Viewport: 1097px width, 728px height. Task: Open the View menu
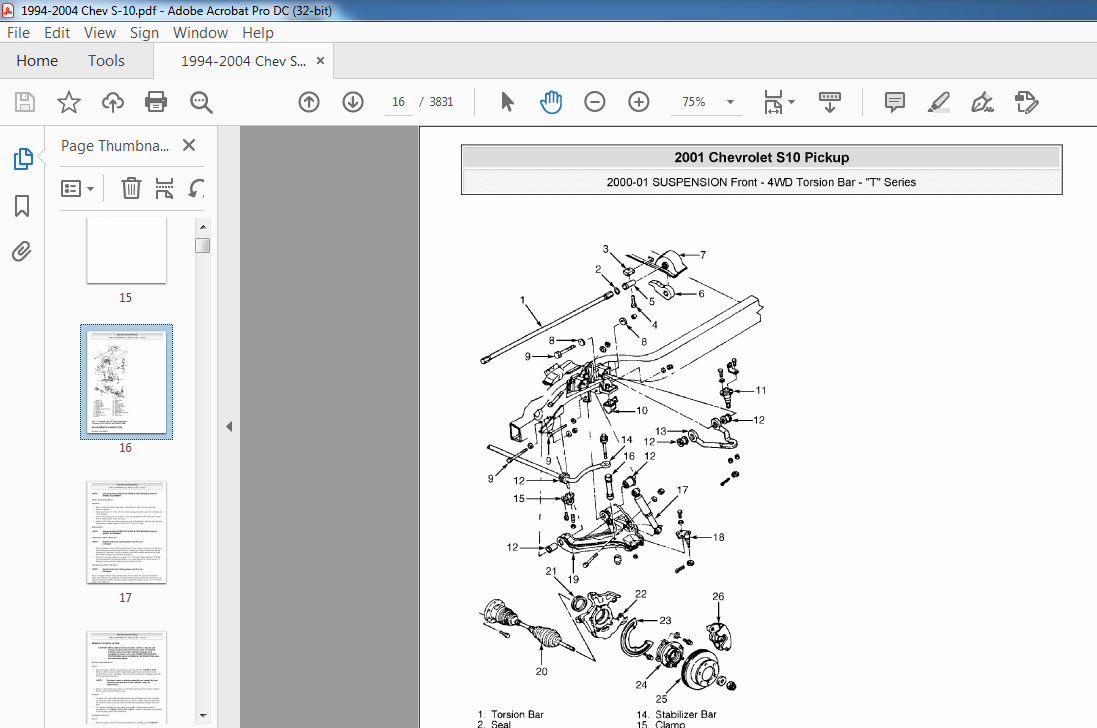pyautogui.click(x=100, y=33)
